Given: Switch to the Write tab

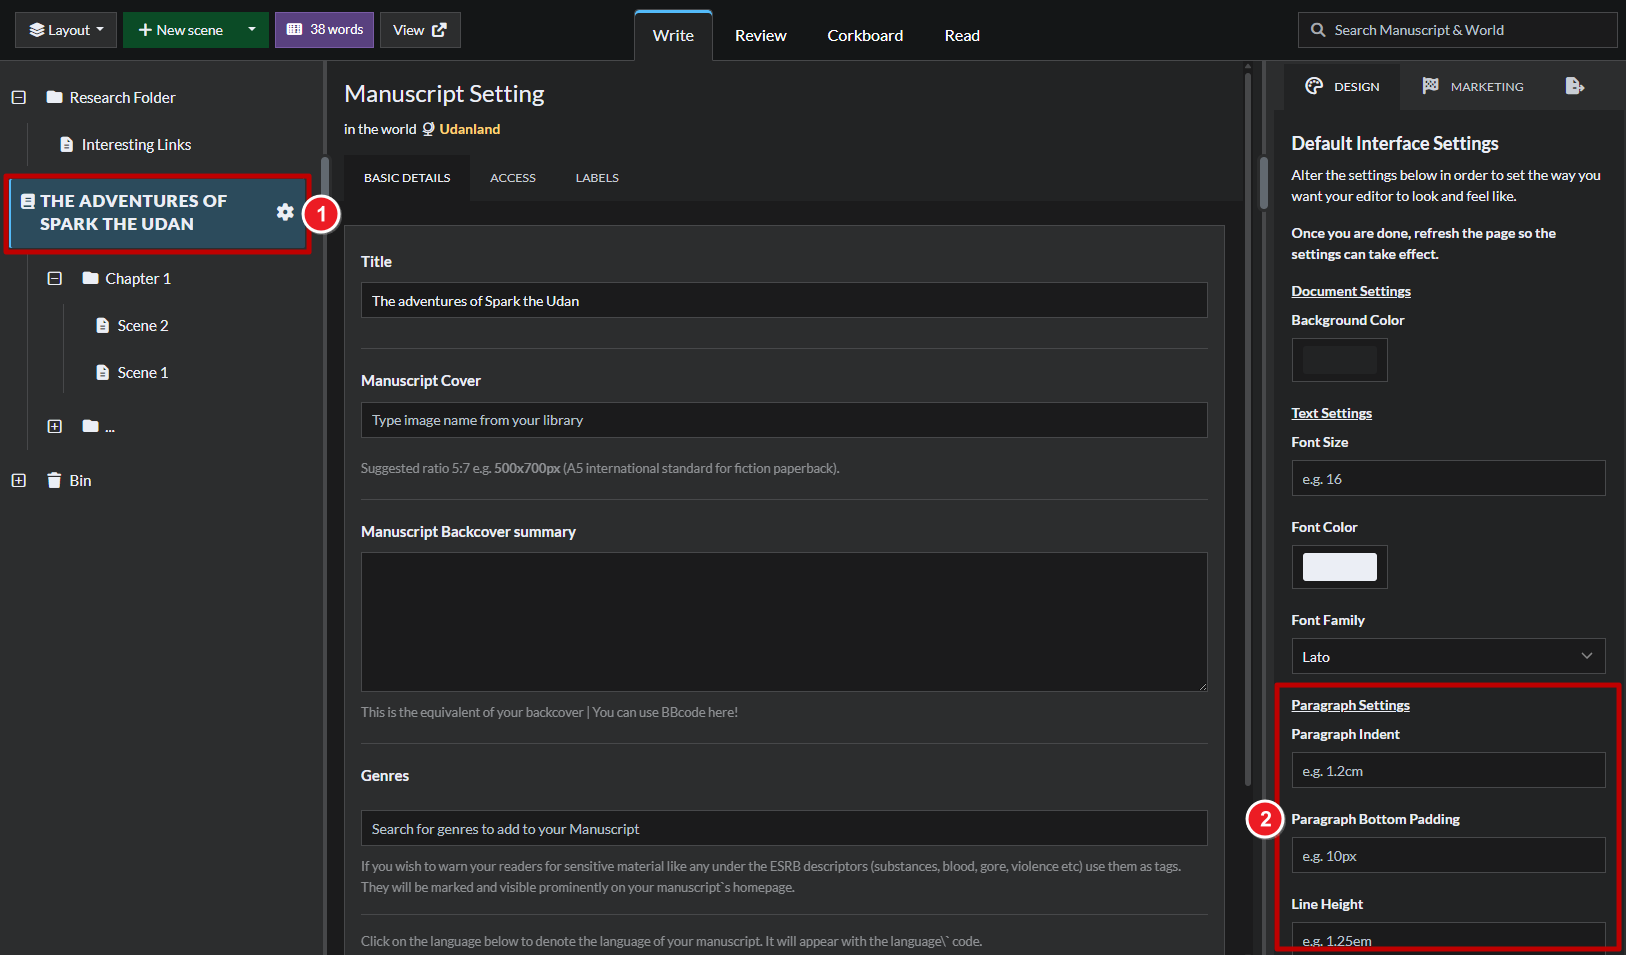Looking at the screenshot, I should pyautogui.click(x=673, y=35).
